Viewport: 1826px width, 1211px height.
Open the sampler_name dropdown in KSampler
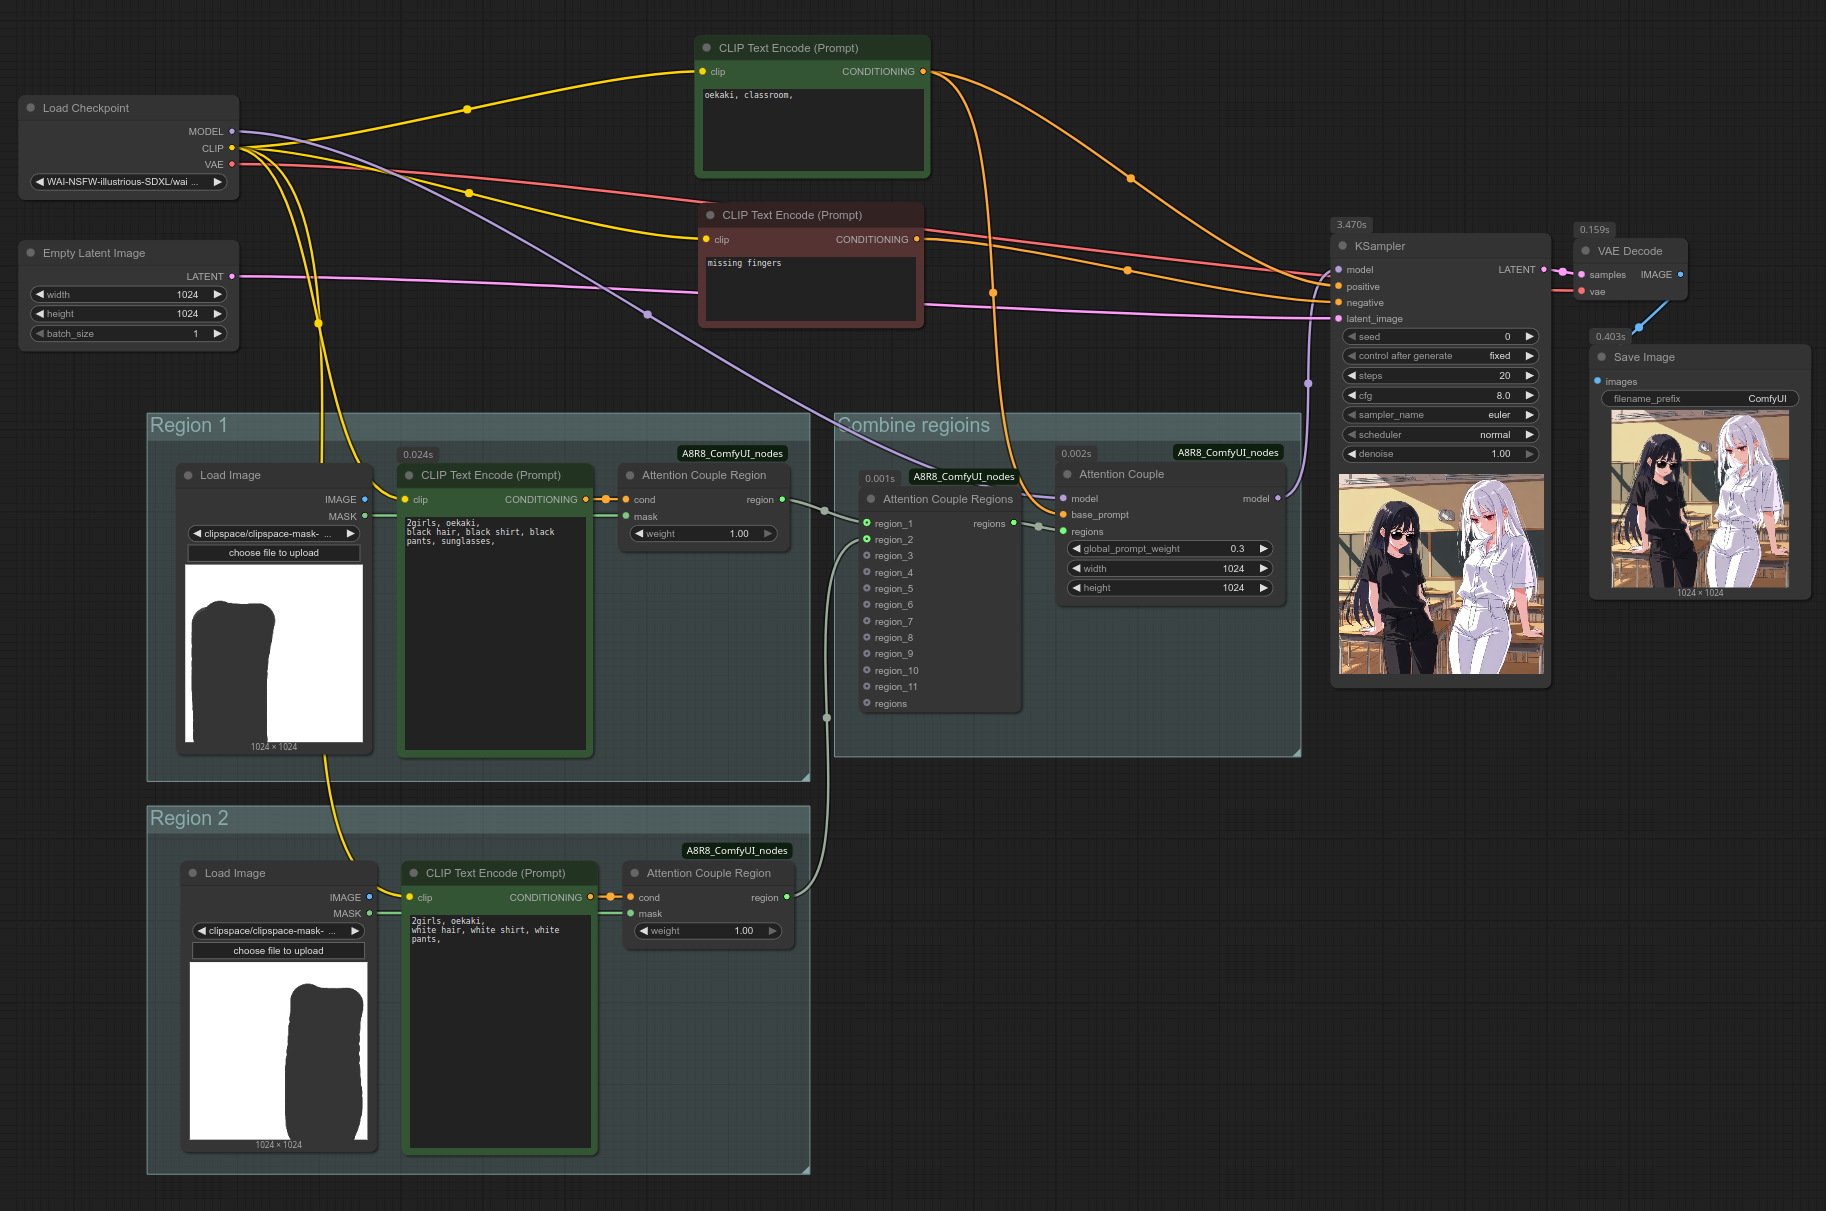(1439, 415)
